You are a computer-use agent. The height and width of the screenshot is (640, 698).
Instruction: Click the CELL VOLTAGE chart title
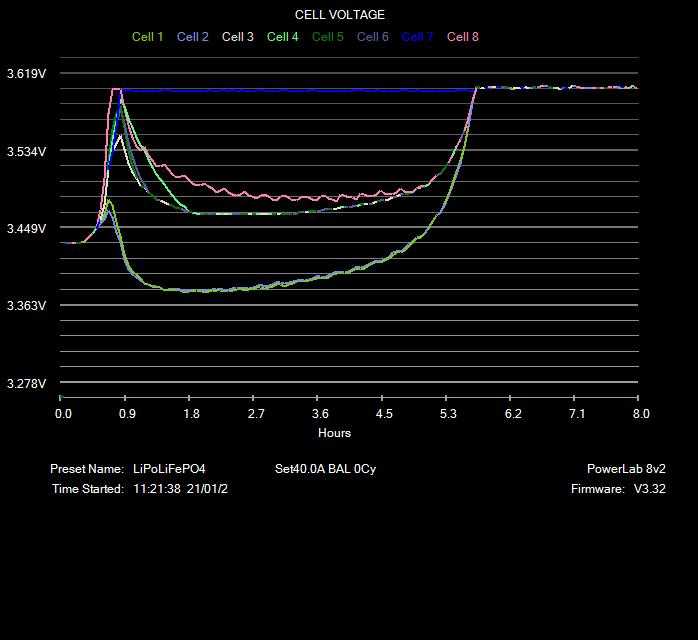click(340, 15)
